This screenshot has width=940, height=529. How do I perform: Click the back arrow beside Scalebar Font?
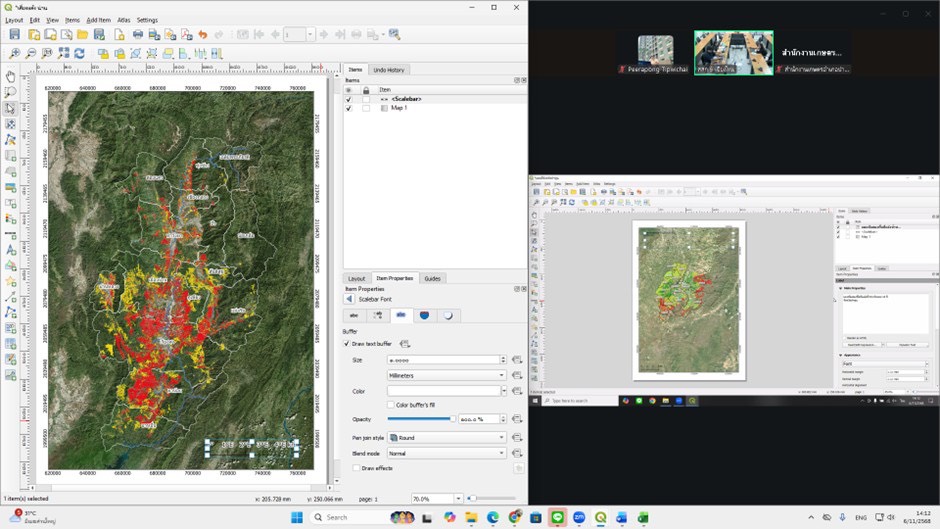point(349,298)
